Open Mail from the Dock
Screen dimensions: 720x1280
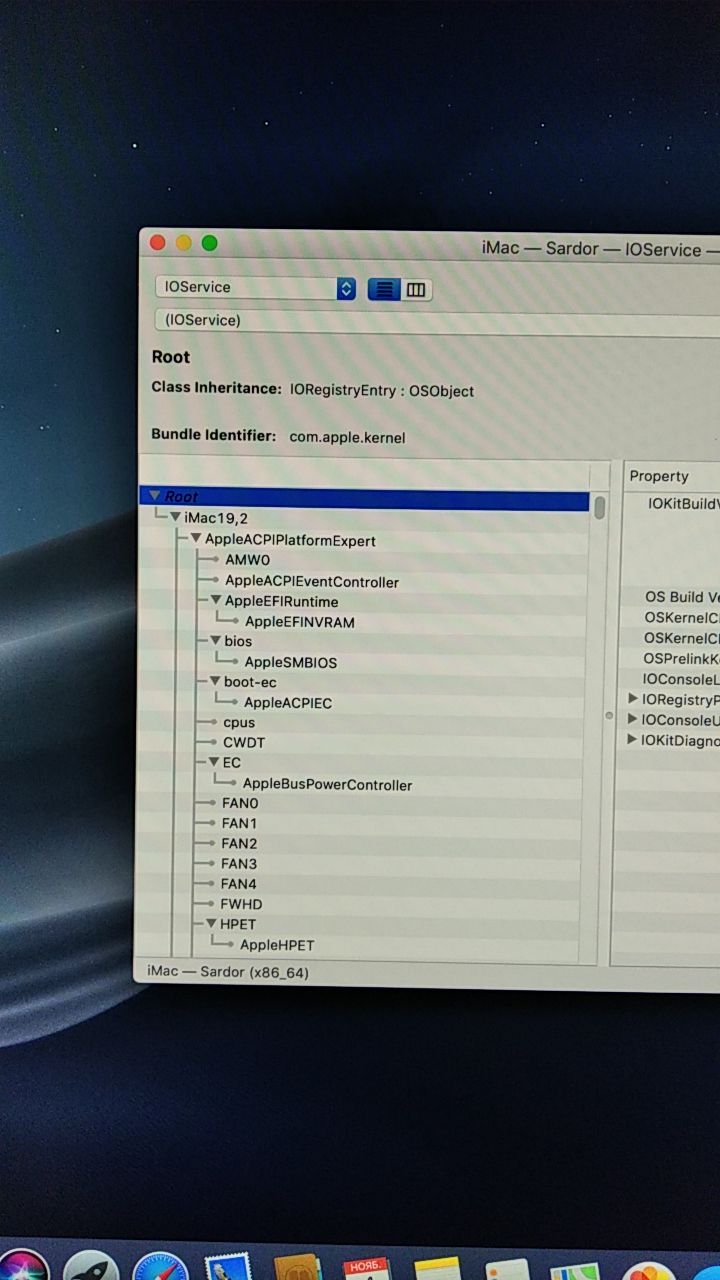(x=227, y=1268)
